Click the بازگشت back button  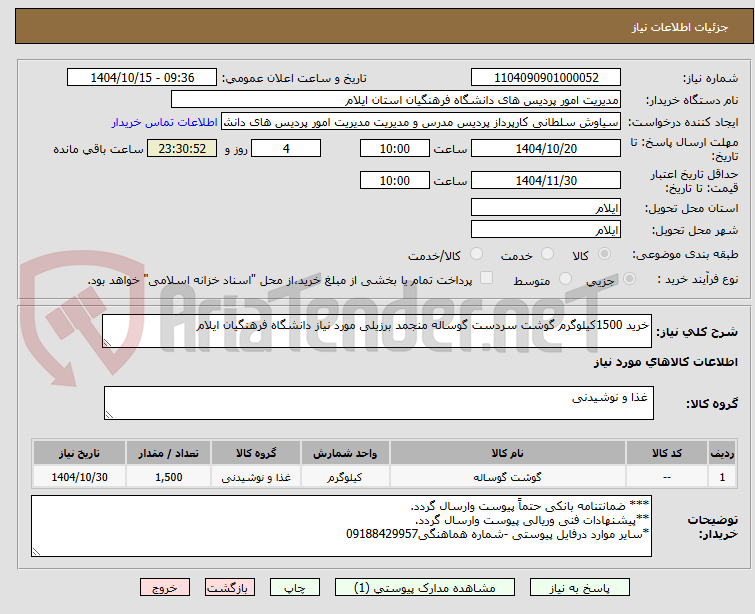(230, 588)
